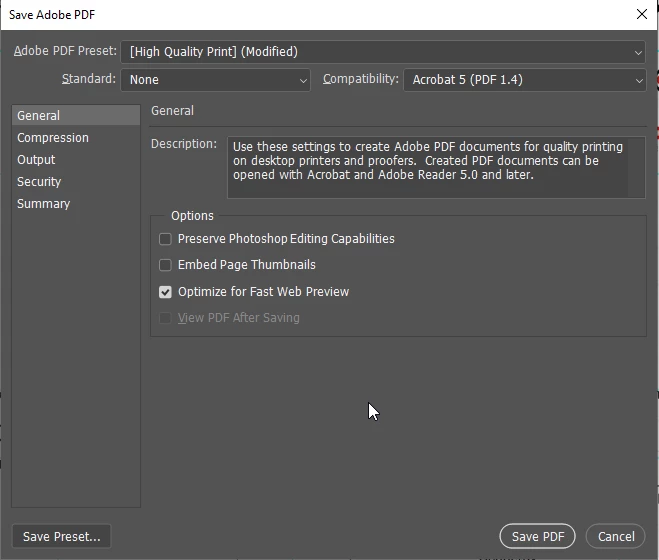Close the dialog with the X icon

tap(642, 14)
